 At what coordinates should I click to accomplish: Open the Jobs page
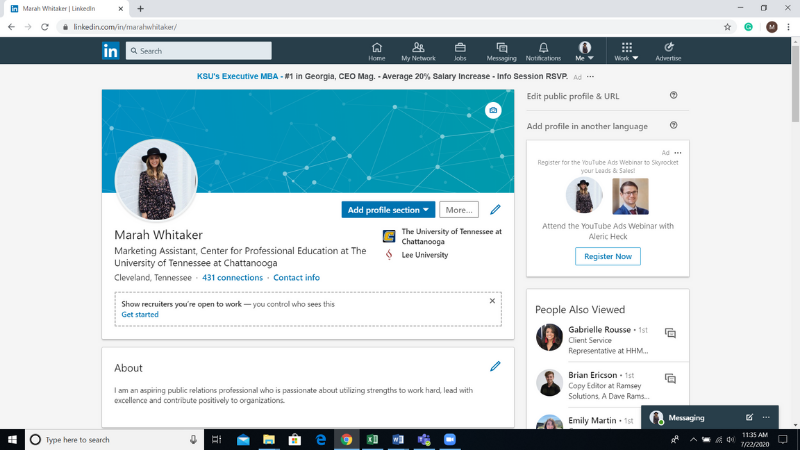click(x=460, y=52)
